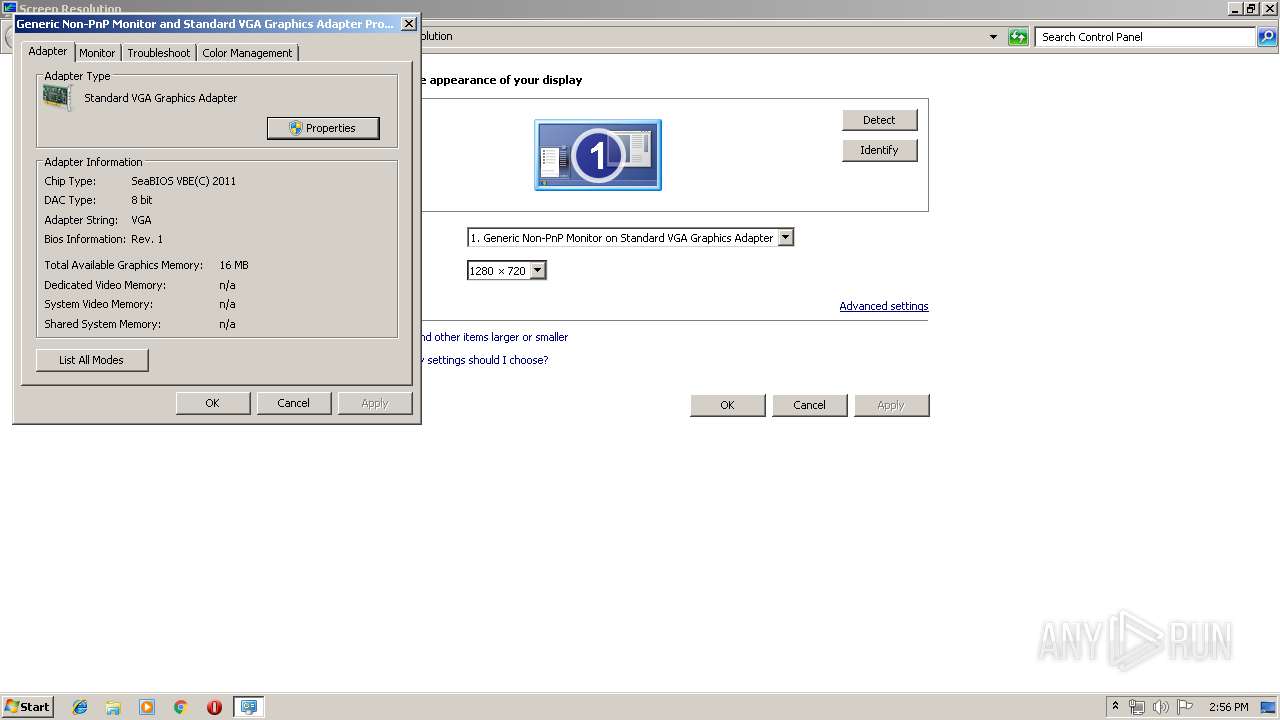Click the adapter card icon
The image size is (1280, 720).
tap(58, 97)
